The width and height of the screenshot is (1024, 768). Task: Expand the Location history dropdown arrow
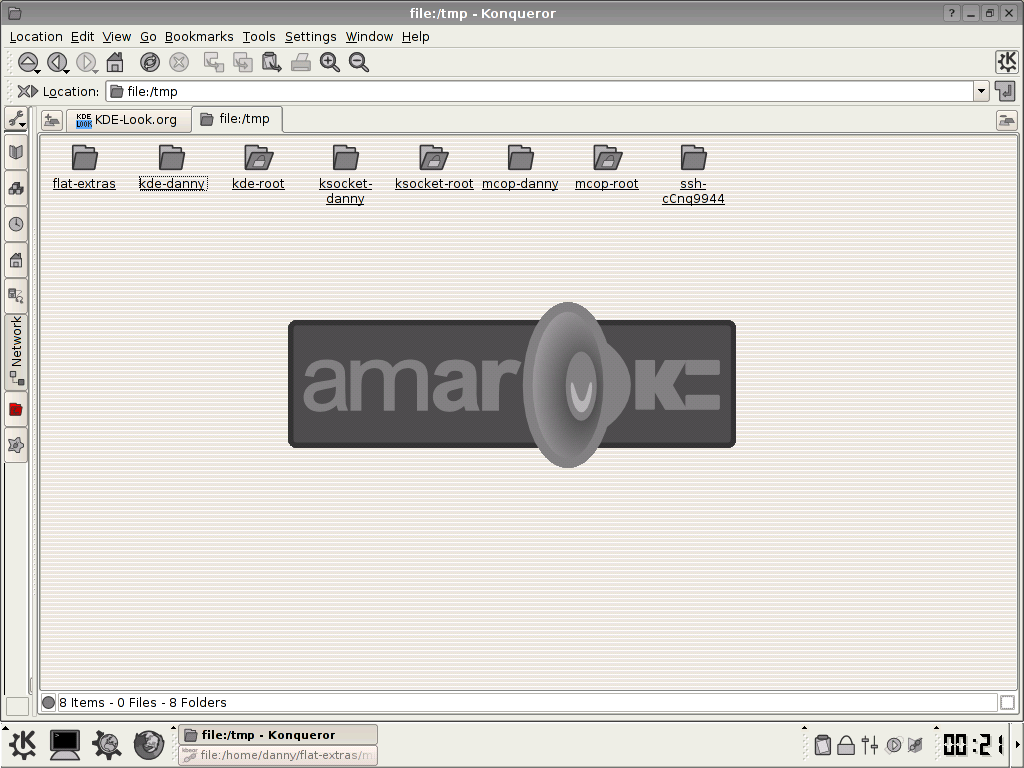981,91
